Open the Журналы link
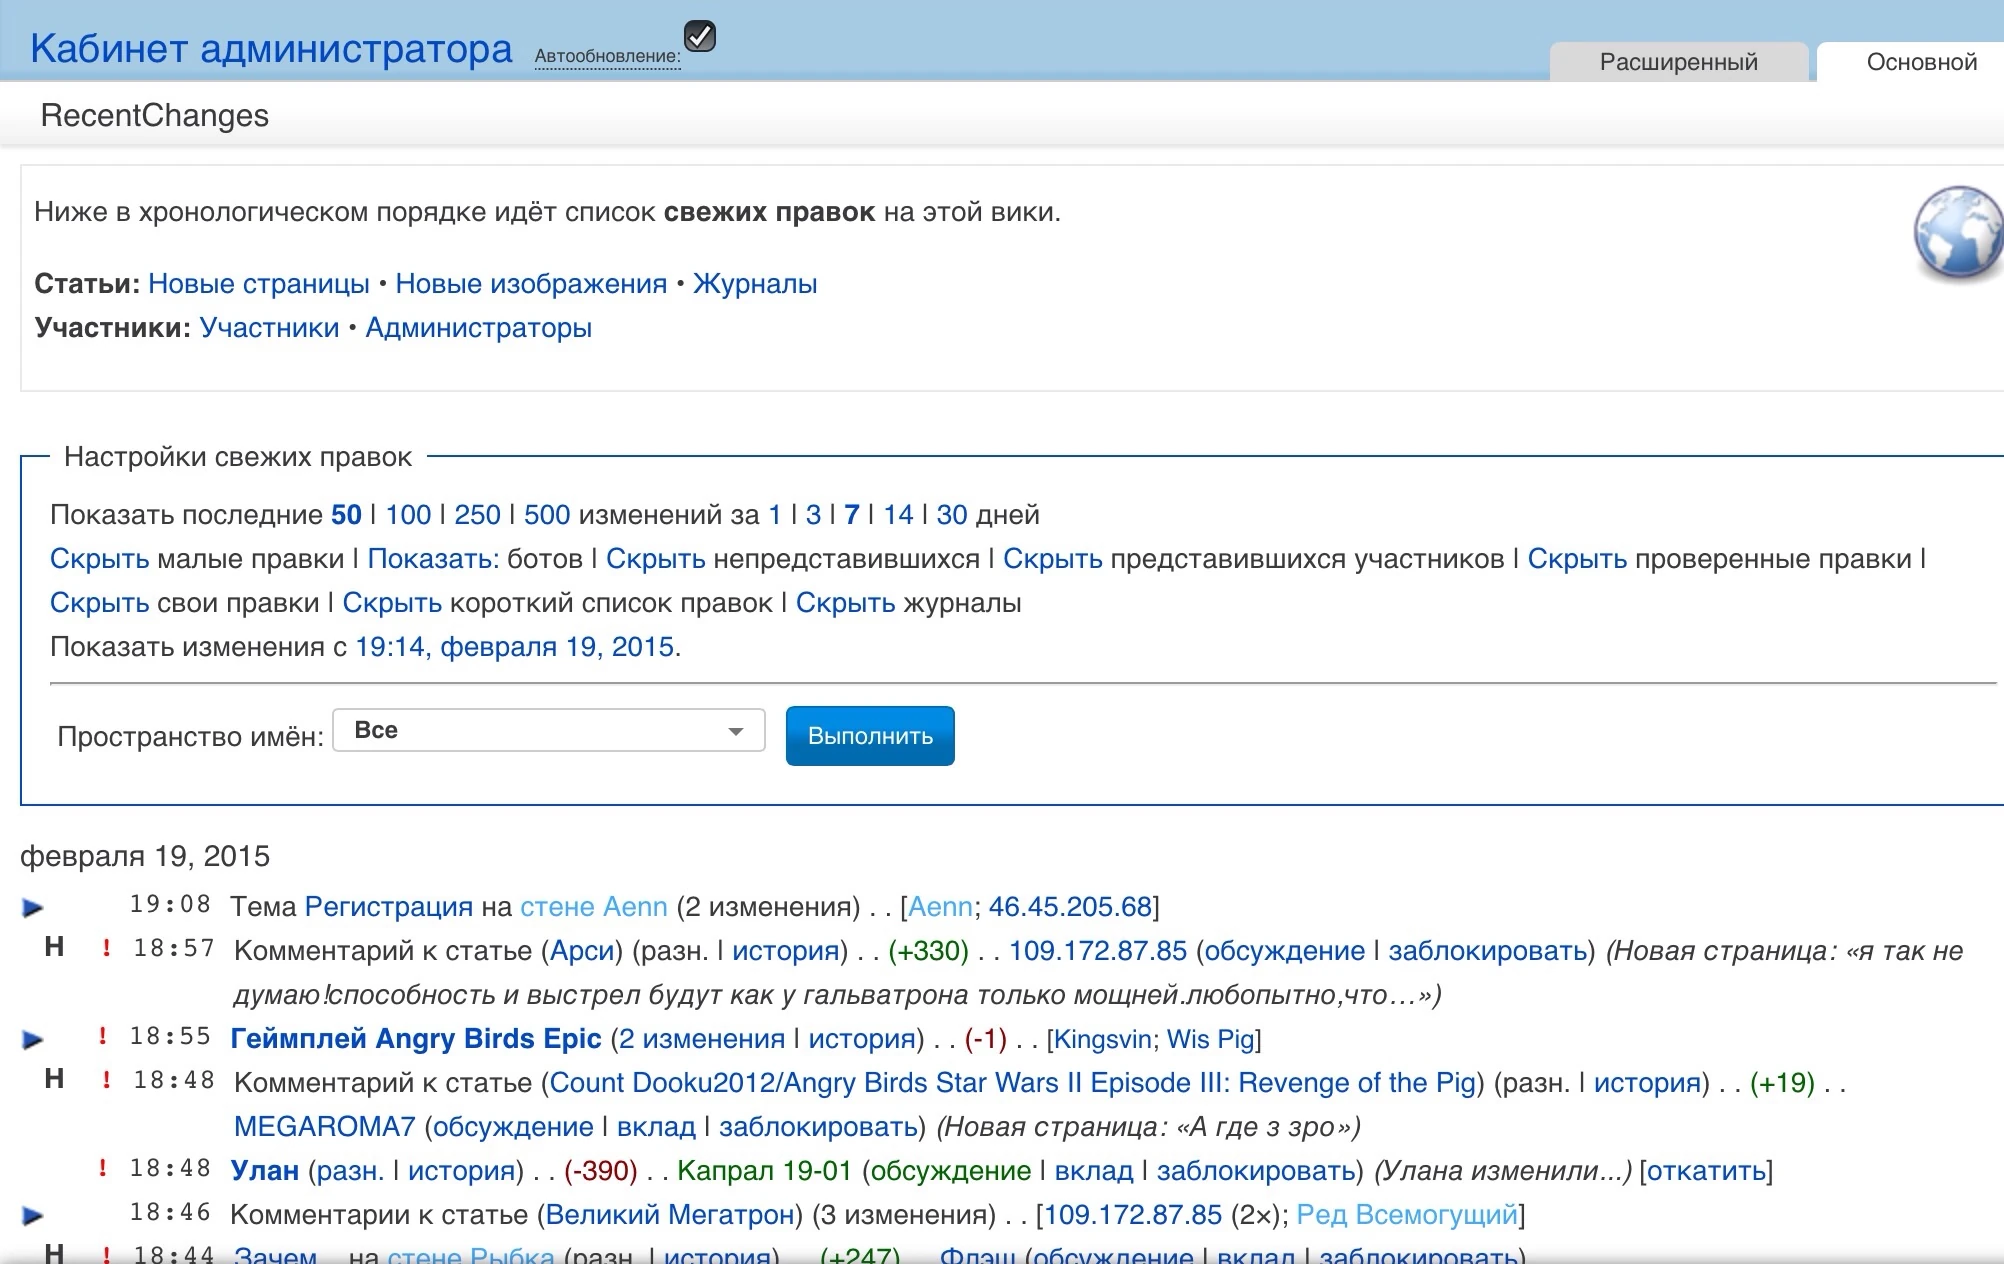Viewport: 2004px width, 1264px height. 754,284
